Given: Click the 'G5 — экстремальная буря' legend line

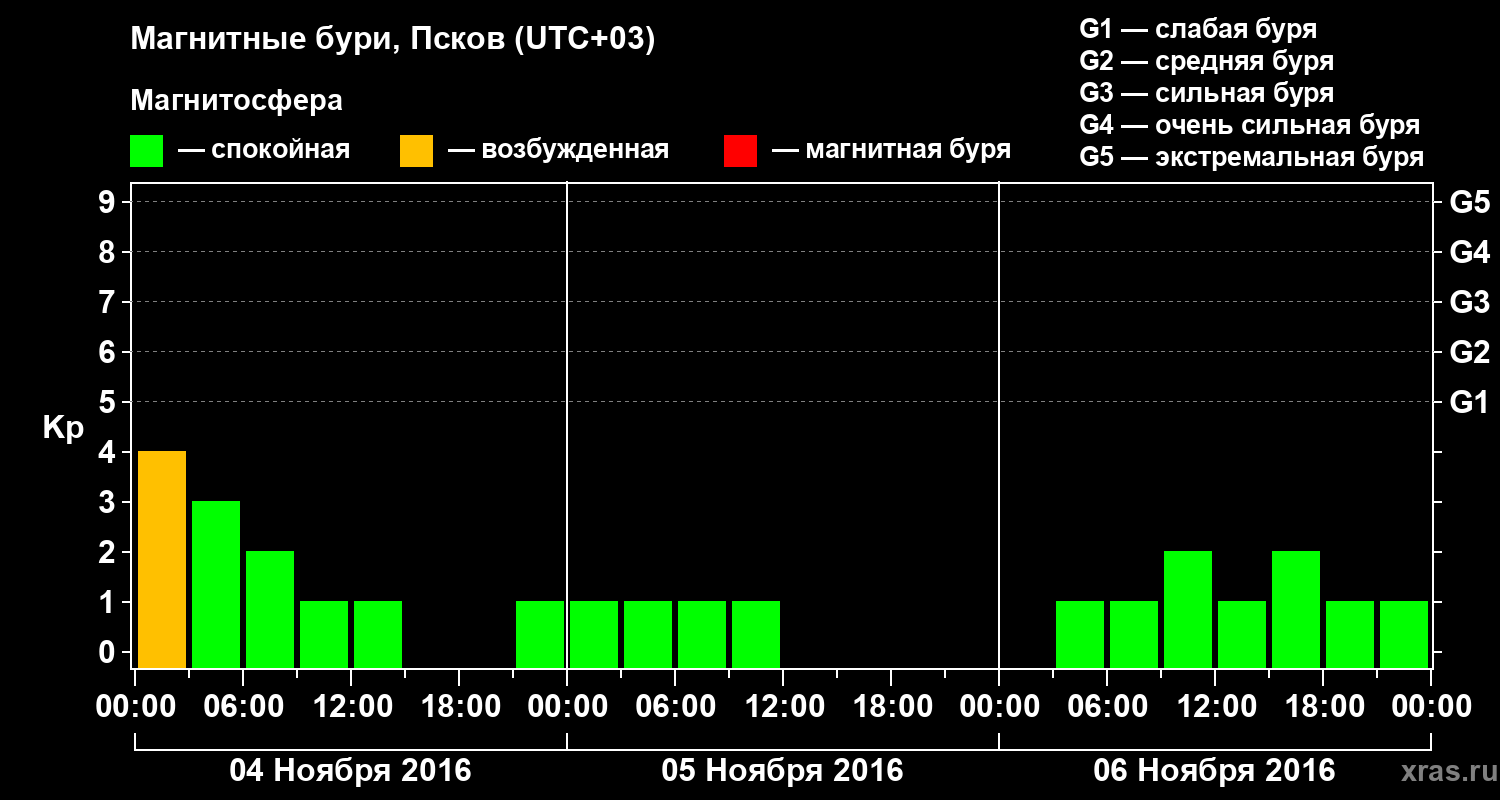Looking at the screenshot, I should 1252,157.
